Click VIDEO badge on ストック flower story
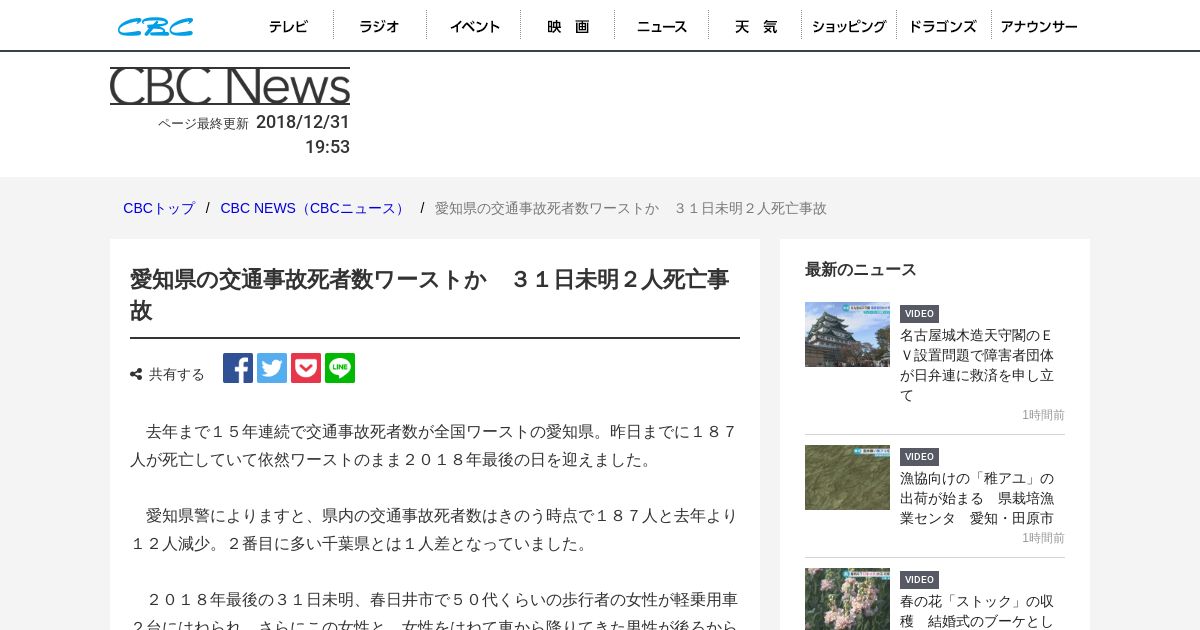1200x630 pixels. [x=919, y=580]
